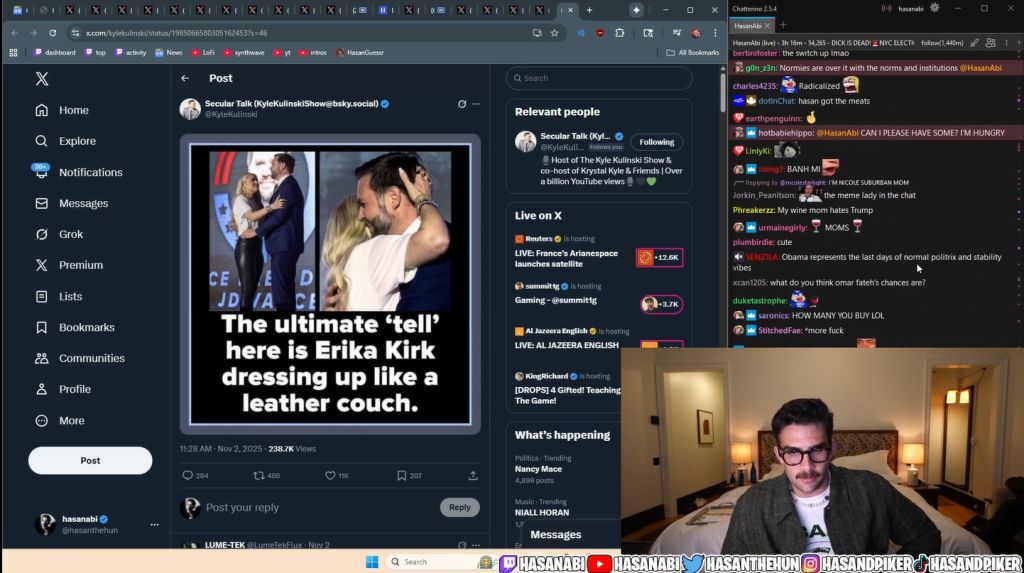Bookmark this page with the star icon
Image resolution: width=1024 pixels, height=573 pixels.
click(x=554, y=33)
